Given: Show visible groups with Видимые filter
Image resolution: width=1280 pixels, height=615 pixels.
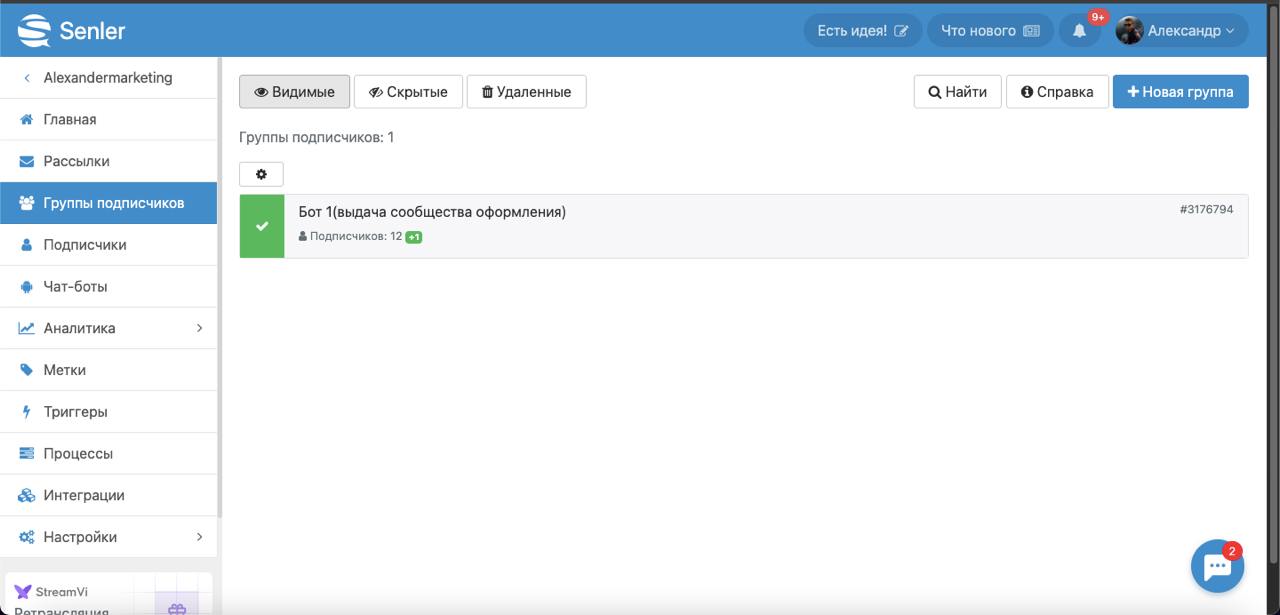Looking at the screenshot, I should click(x=294, y=92).
